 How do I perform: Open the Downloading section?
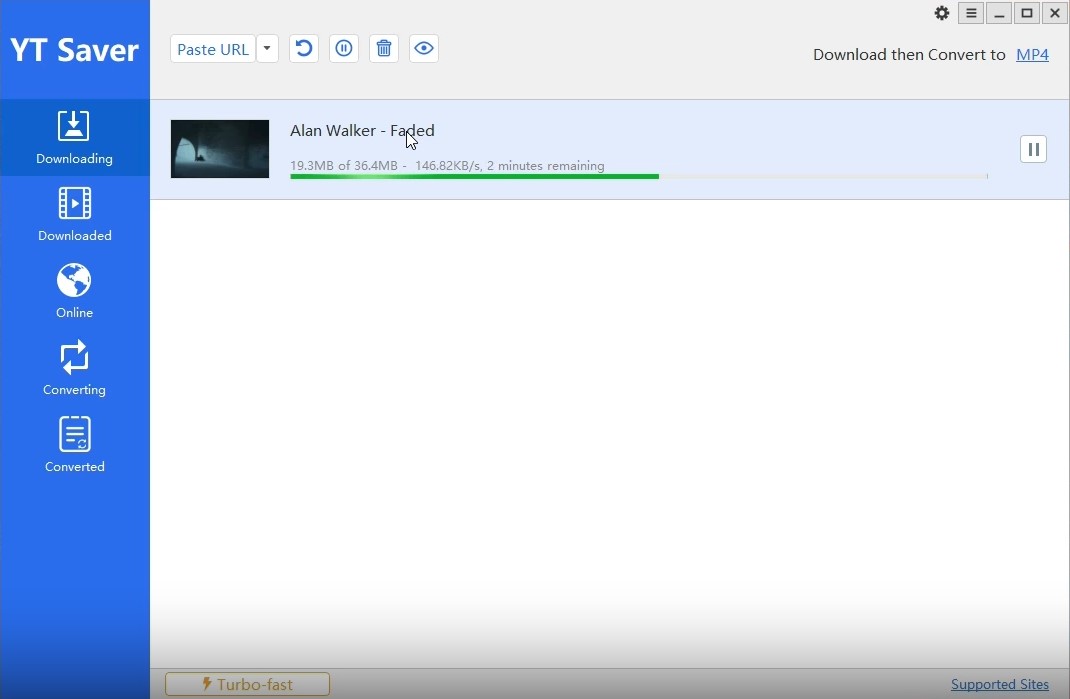[x=74, y=137]
